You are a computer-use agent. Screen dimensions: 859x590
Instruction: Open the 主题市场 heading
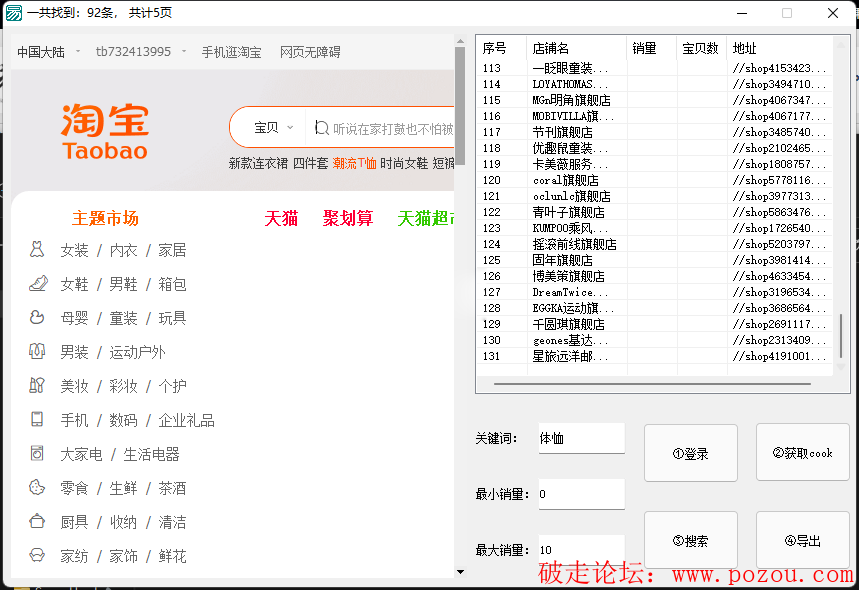[105, 219]
